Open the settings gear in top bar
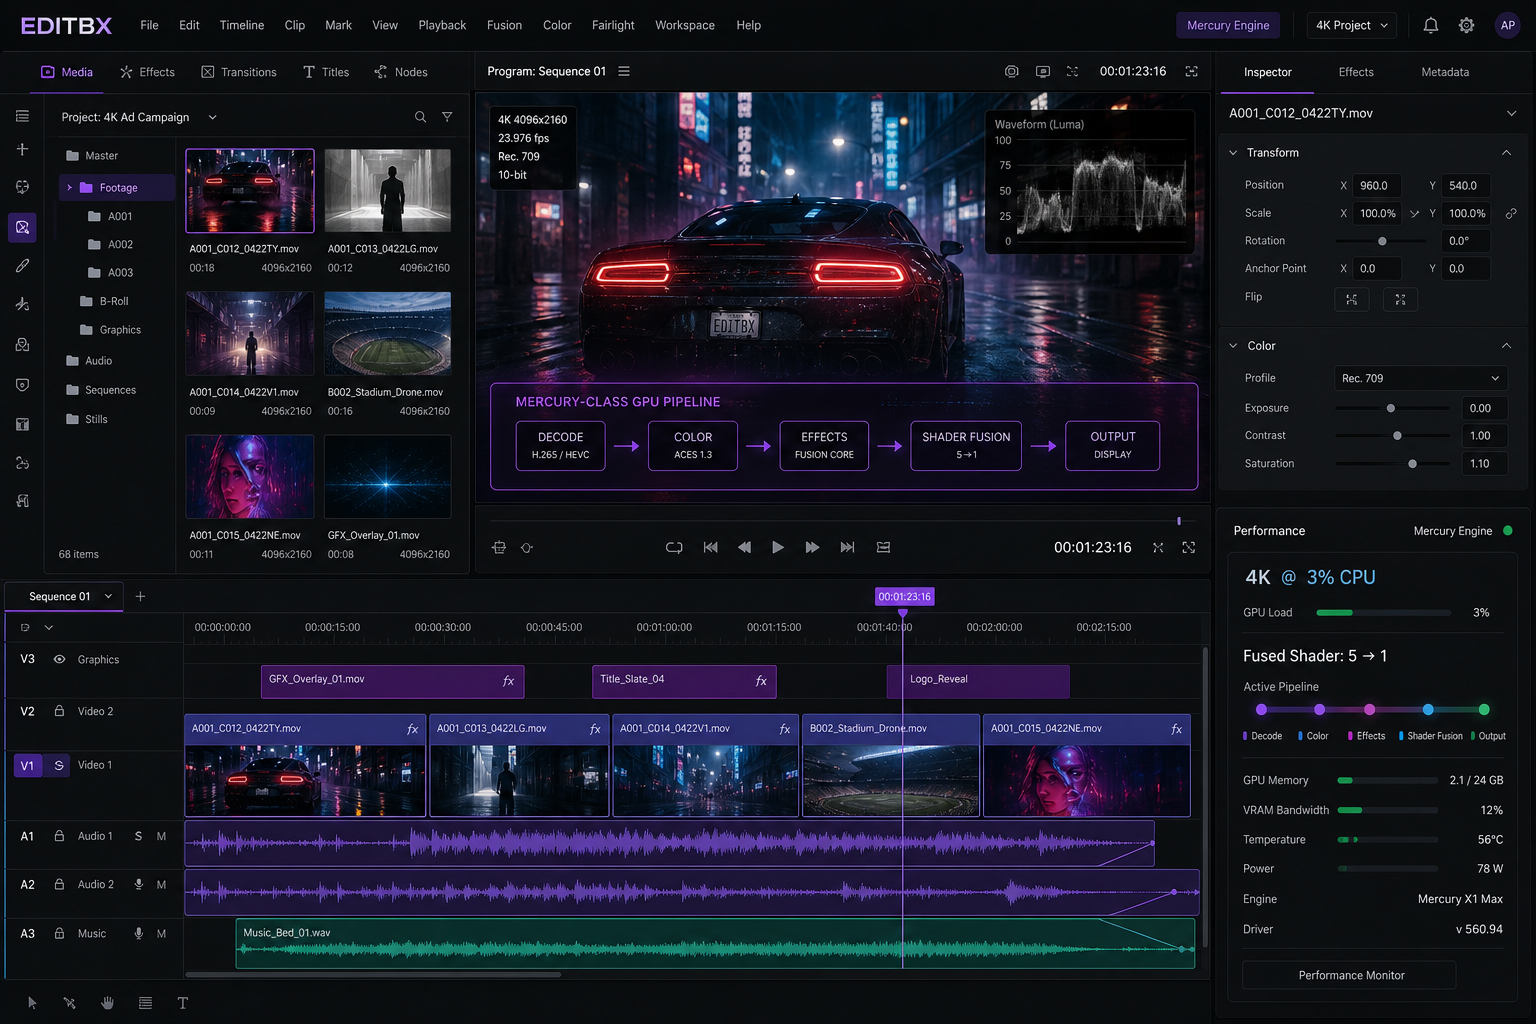This screenshot has width=1536, height=1024. click(1466, 25)
